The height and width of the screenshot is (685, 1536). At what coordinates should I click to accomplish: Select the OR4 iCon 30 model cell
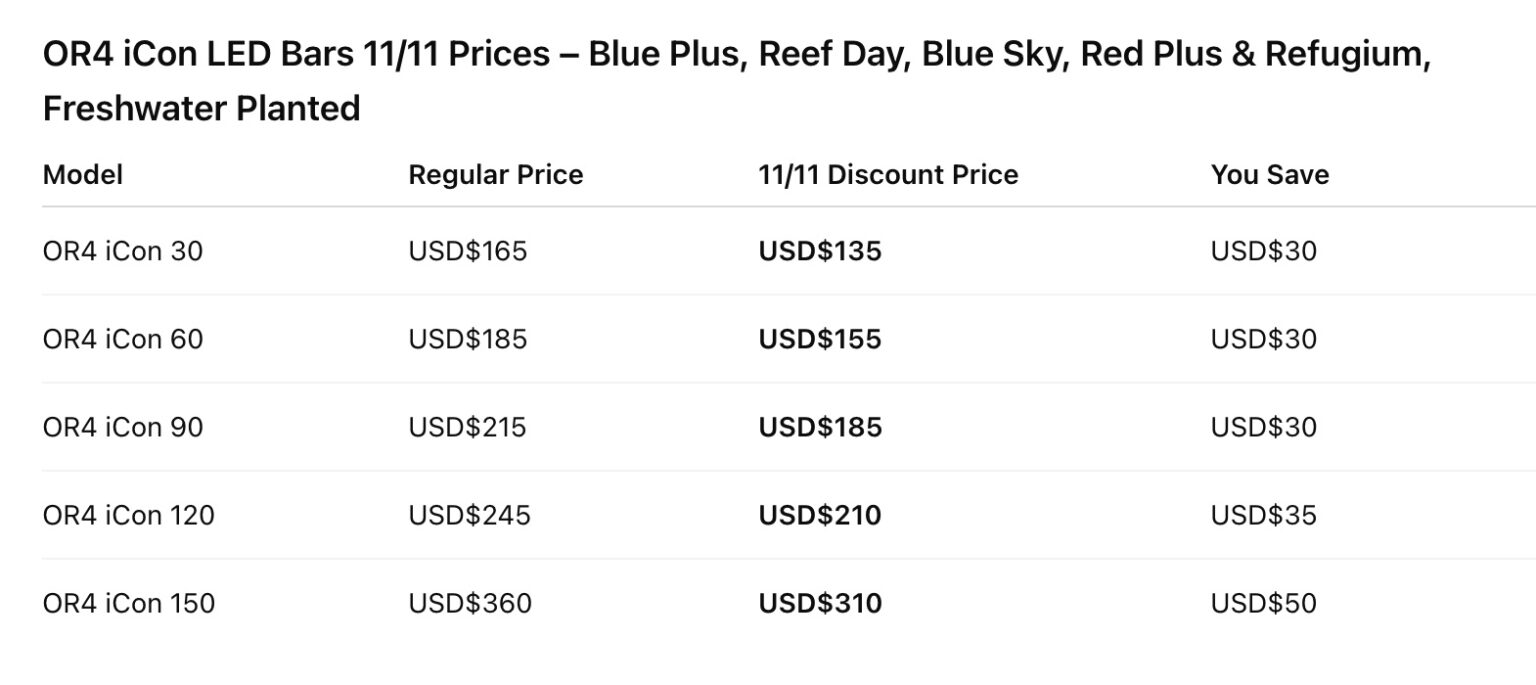coord(122,251)
